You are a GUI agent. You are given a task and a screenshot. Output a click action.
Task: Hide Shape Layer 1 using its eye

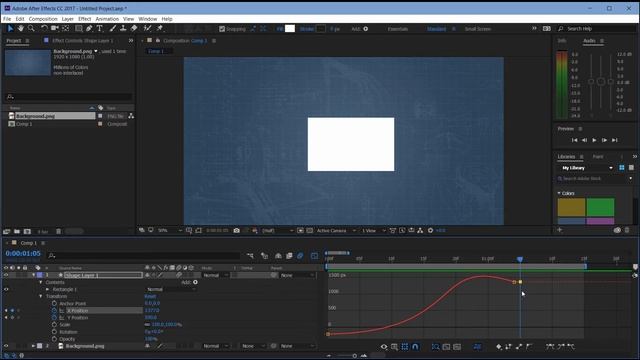pyautogui.click(x=6, y=275)
